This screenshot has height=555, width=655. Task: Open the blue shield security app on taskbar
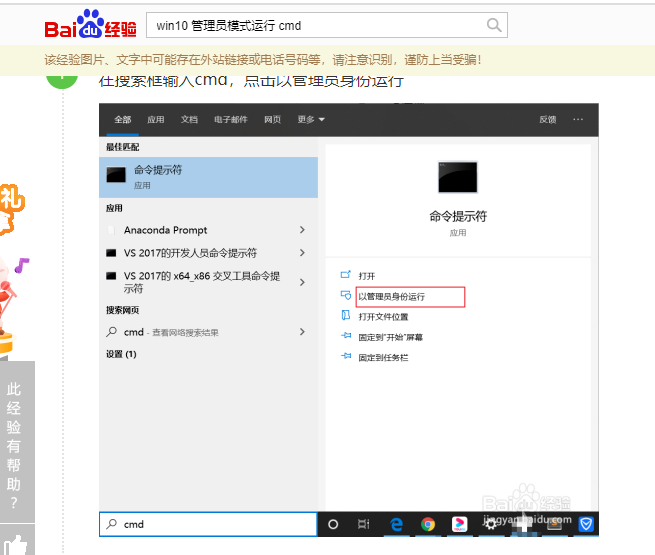(586, 524)
